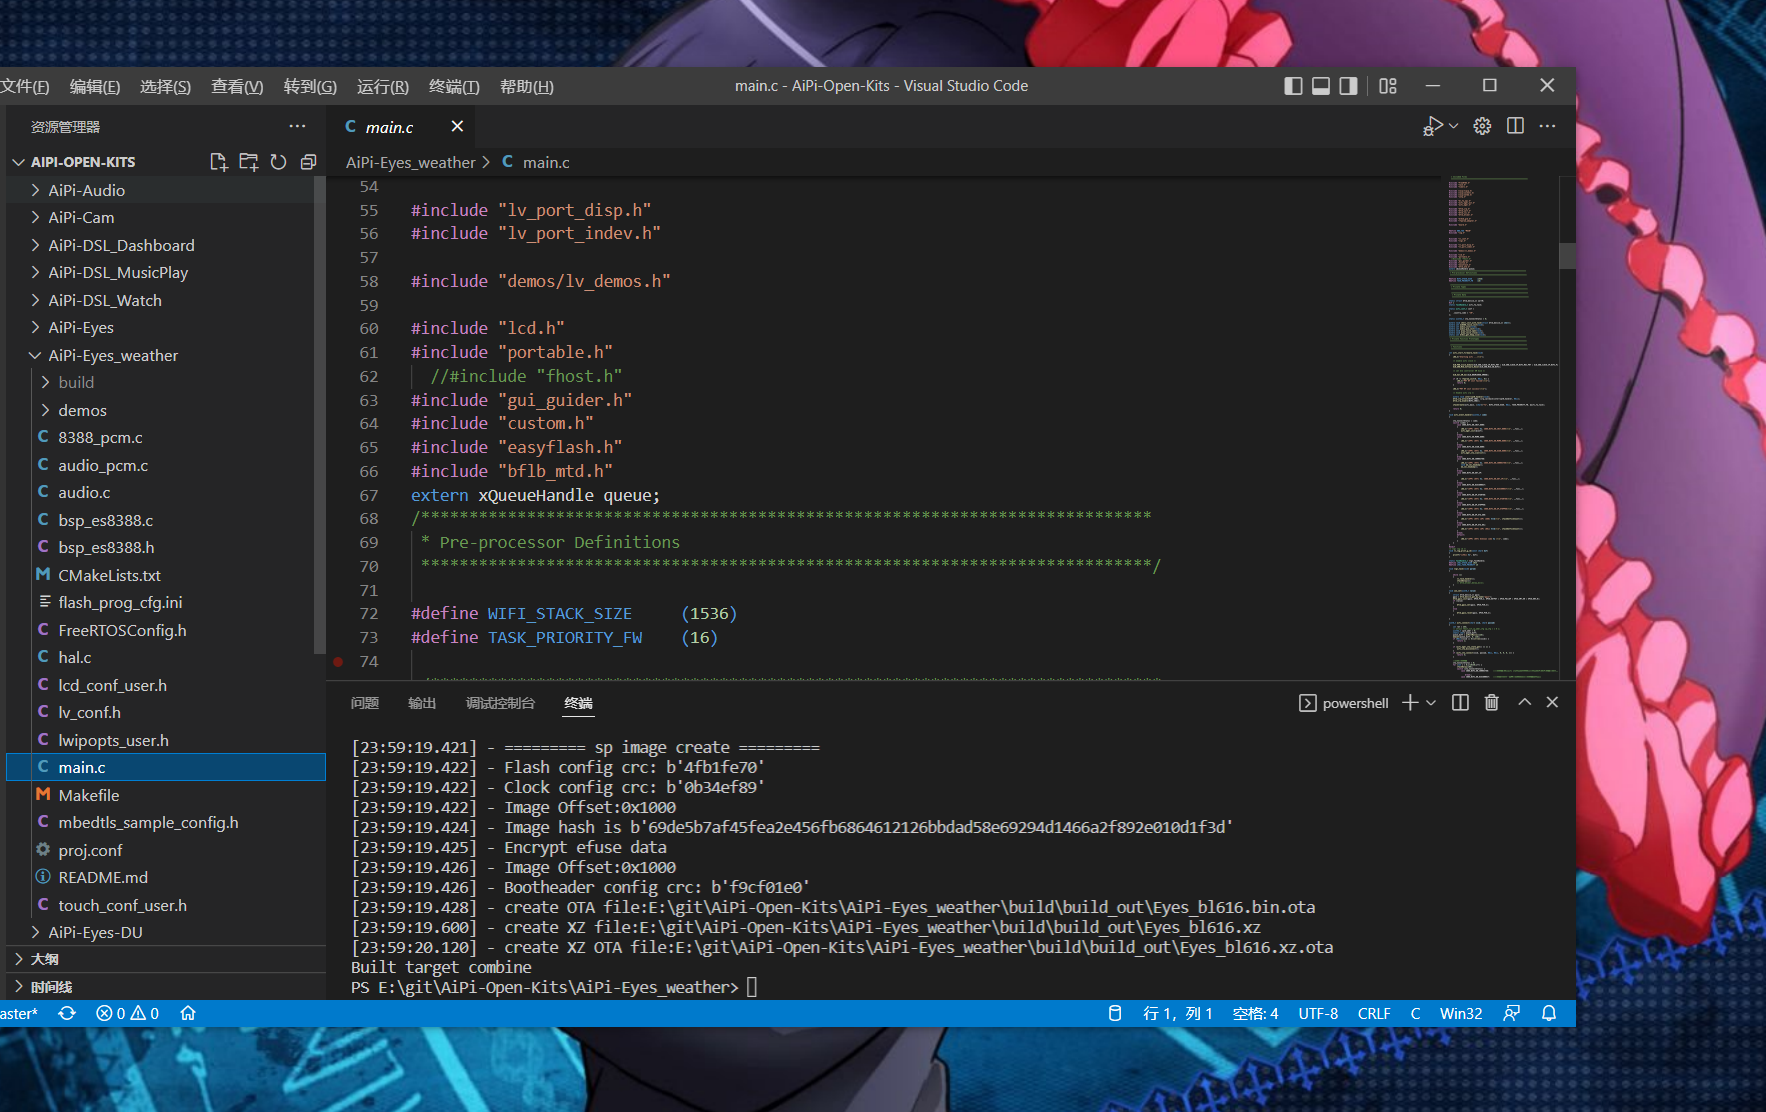Toggle the bottom panel layout
The height and width of the screenshot is (1112, 1766).
(1321, 86)
